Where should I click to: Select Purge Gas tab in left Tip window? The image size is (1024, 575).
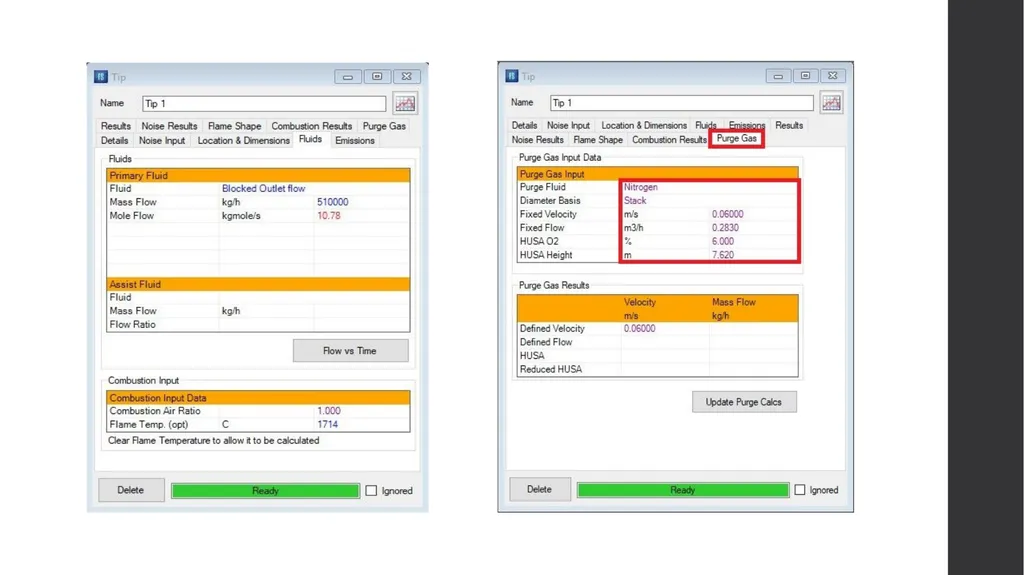pyautogui.click(x=384, y=126)
